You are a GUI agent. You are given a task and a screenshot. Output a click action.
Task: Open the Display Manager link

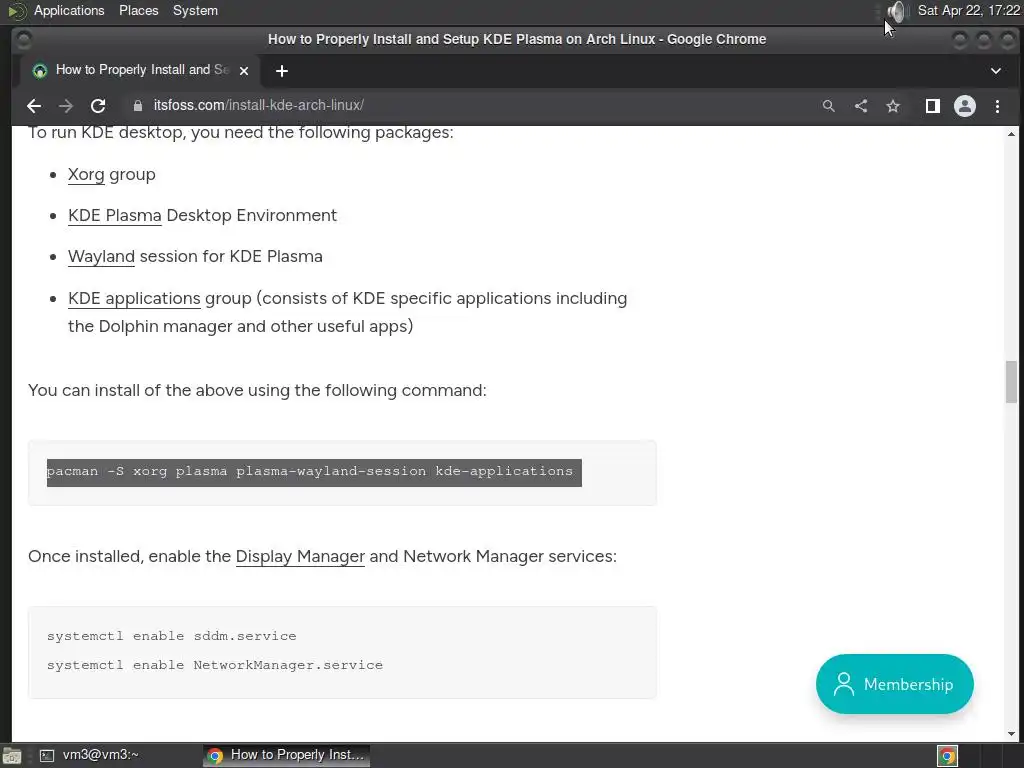[x=300, y=556]
